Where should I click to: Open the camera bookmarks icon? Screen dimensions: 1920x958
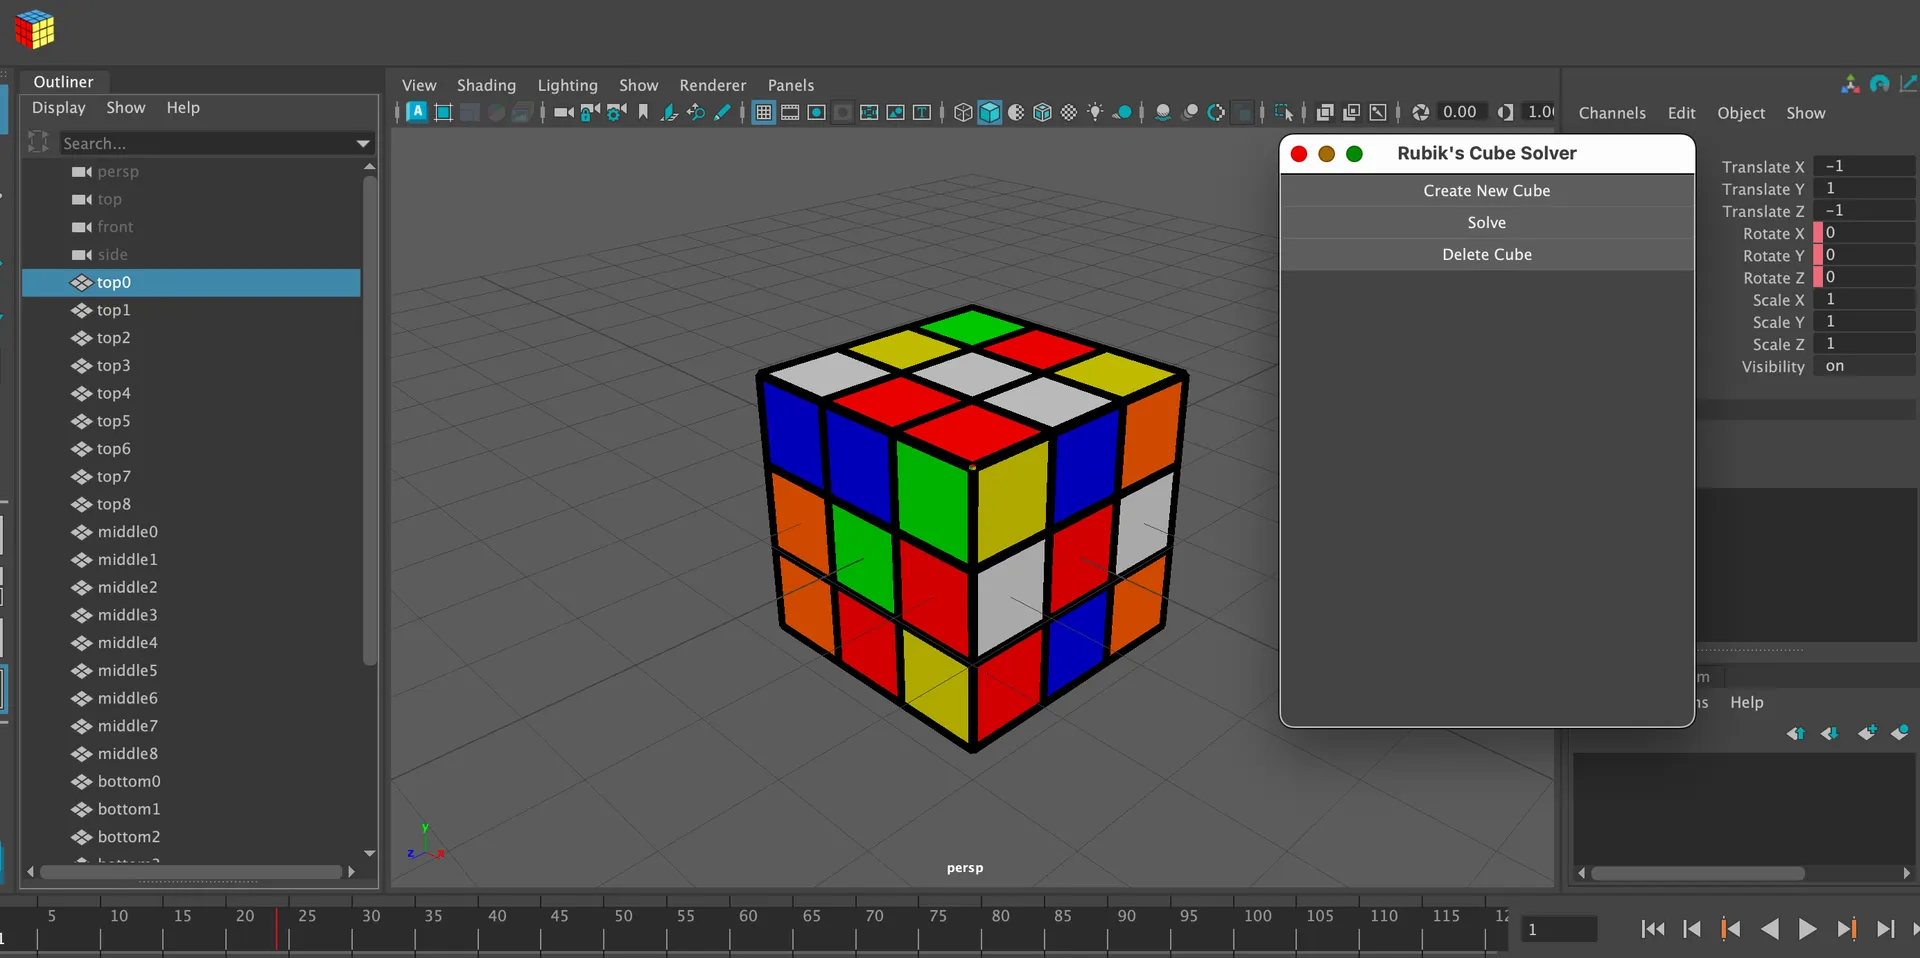(643, 113)
